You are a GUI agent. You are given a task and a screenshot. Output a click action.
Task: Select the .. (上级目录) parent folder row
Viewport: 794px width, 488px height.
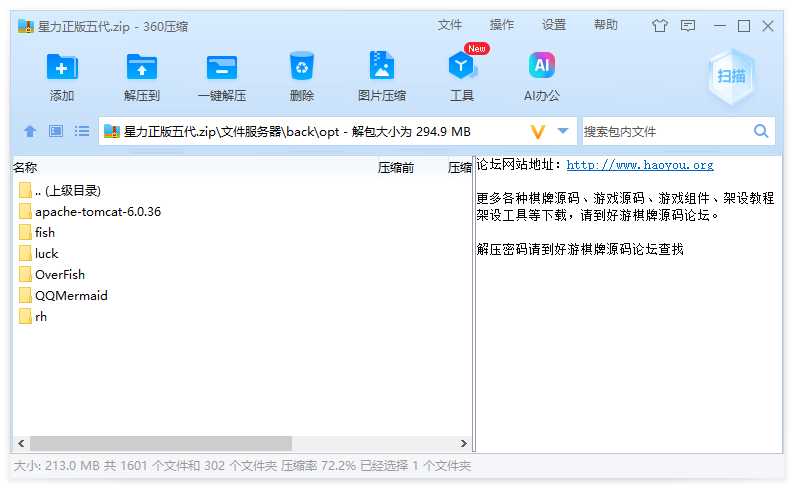pyautogui.click(x=242, y=190)
